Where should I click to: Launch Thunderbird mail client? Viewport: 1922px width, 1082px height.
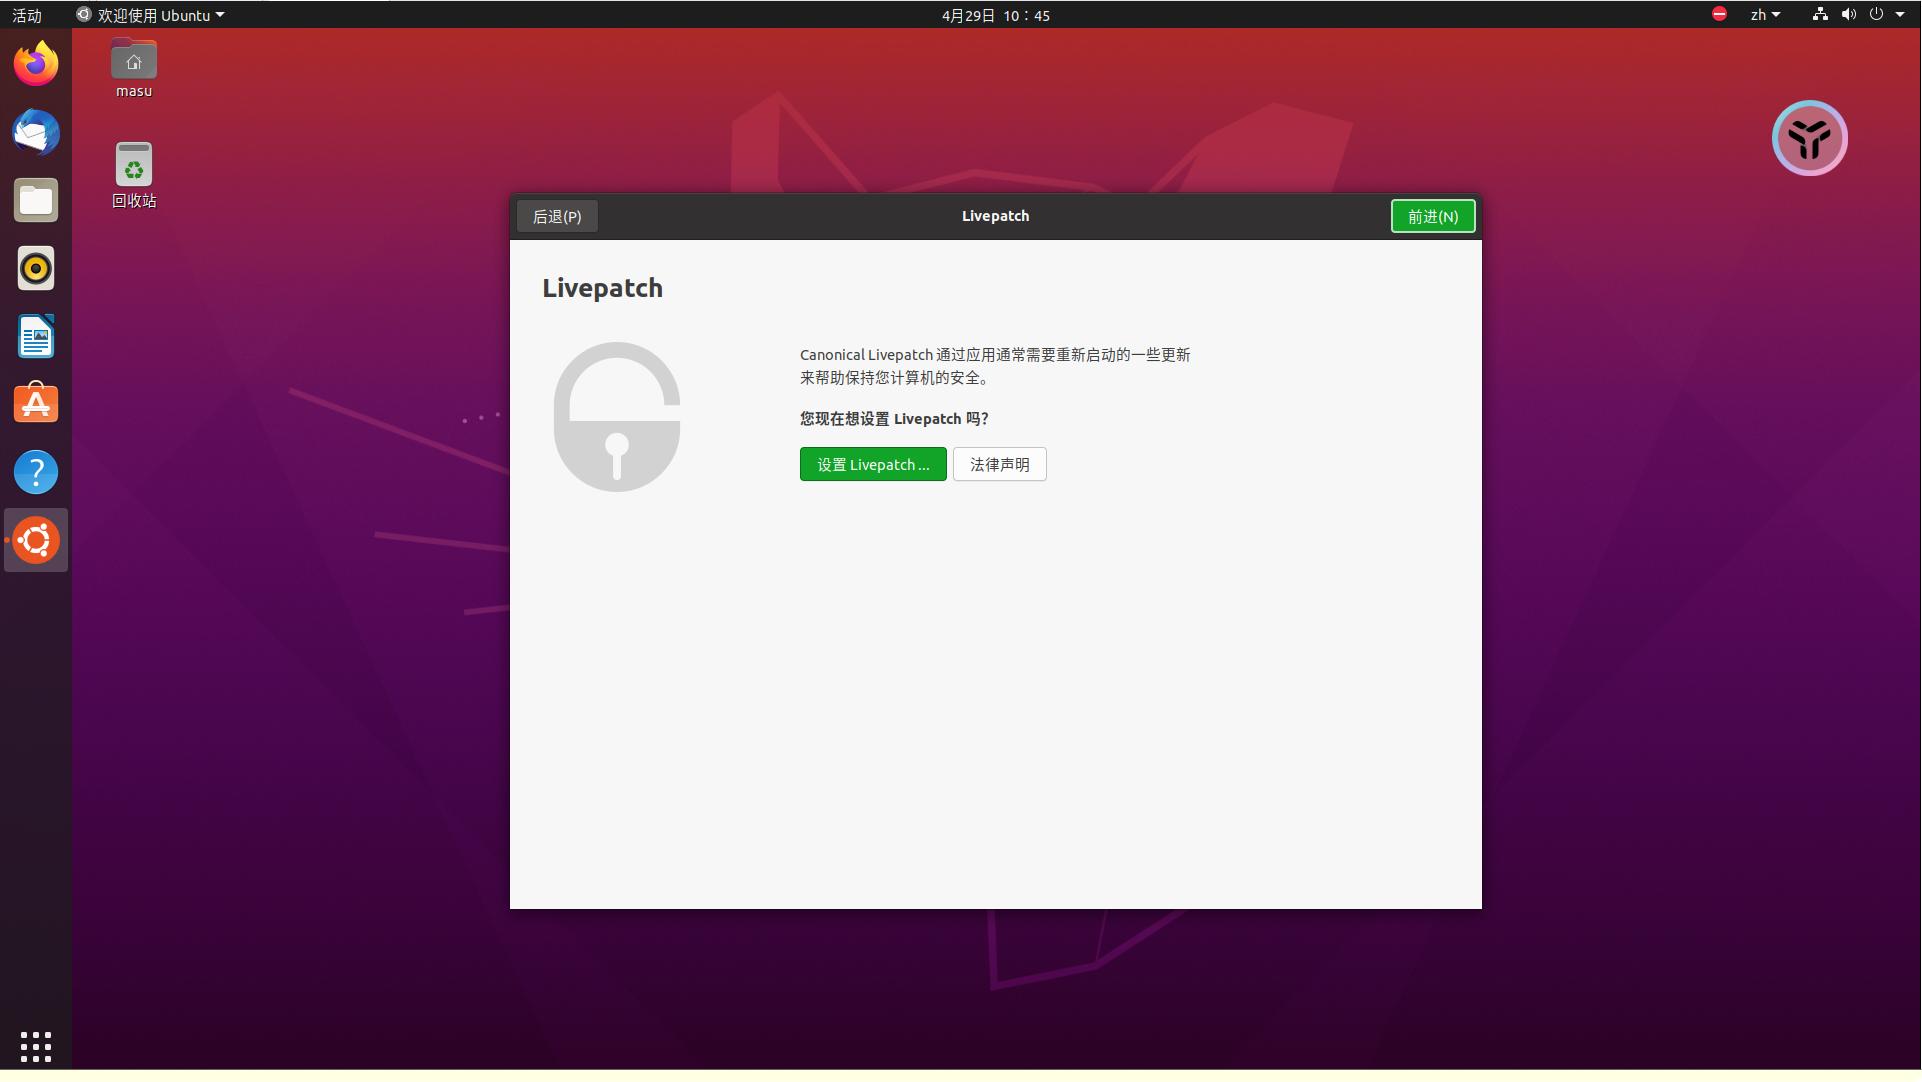click(x=36, y=132)
